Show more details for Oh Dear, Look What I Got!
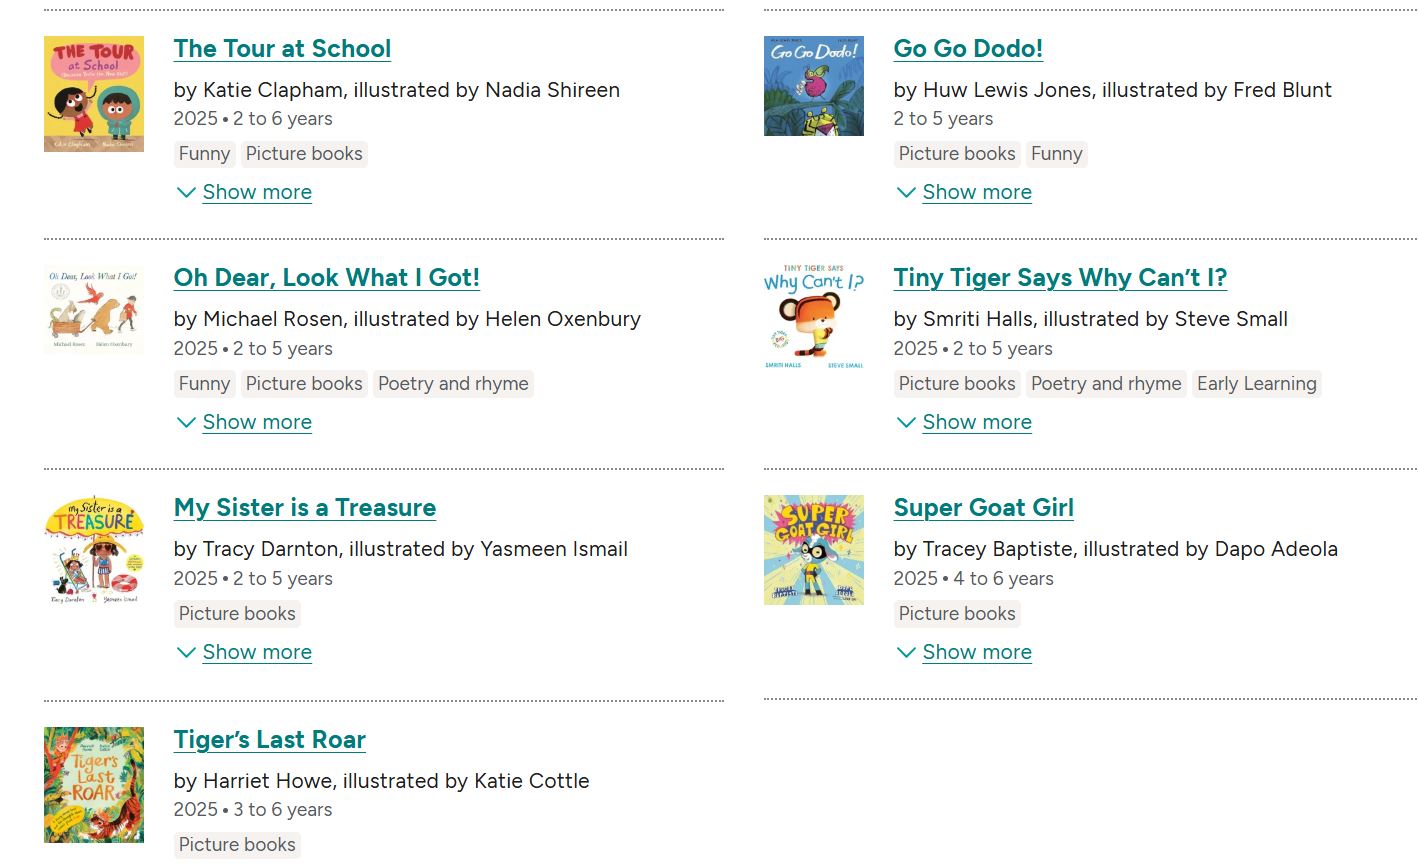Image resolution: width=1418 pixels, height=864 pixels. coord(256,422)
